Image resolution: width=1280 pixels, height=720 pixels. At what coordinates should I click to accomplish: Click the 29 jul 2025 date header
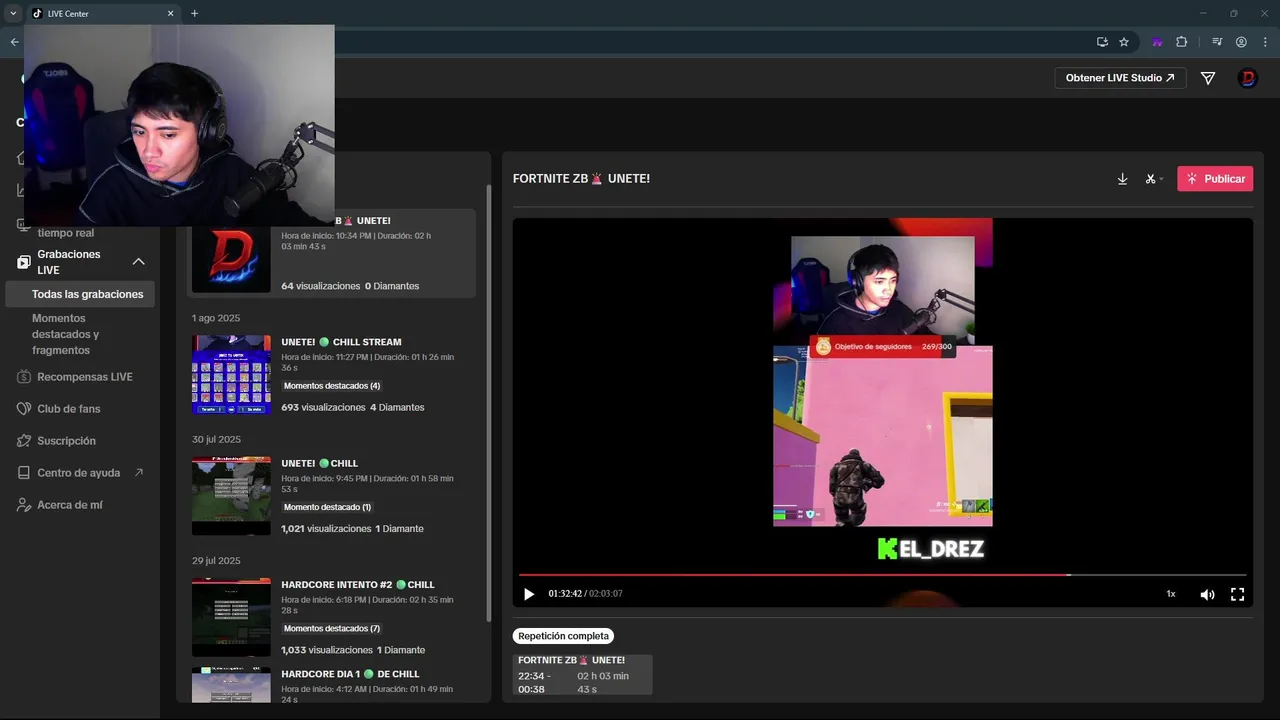[x=216, y=561]
